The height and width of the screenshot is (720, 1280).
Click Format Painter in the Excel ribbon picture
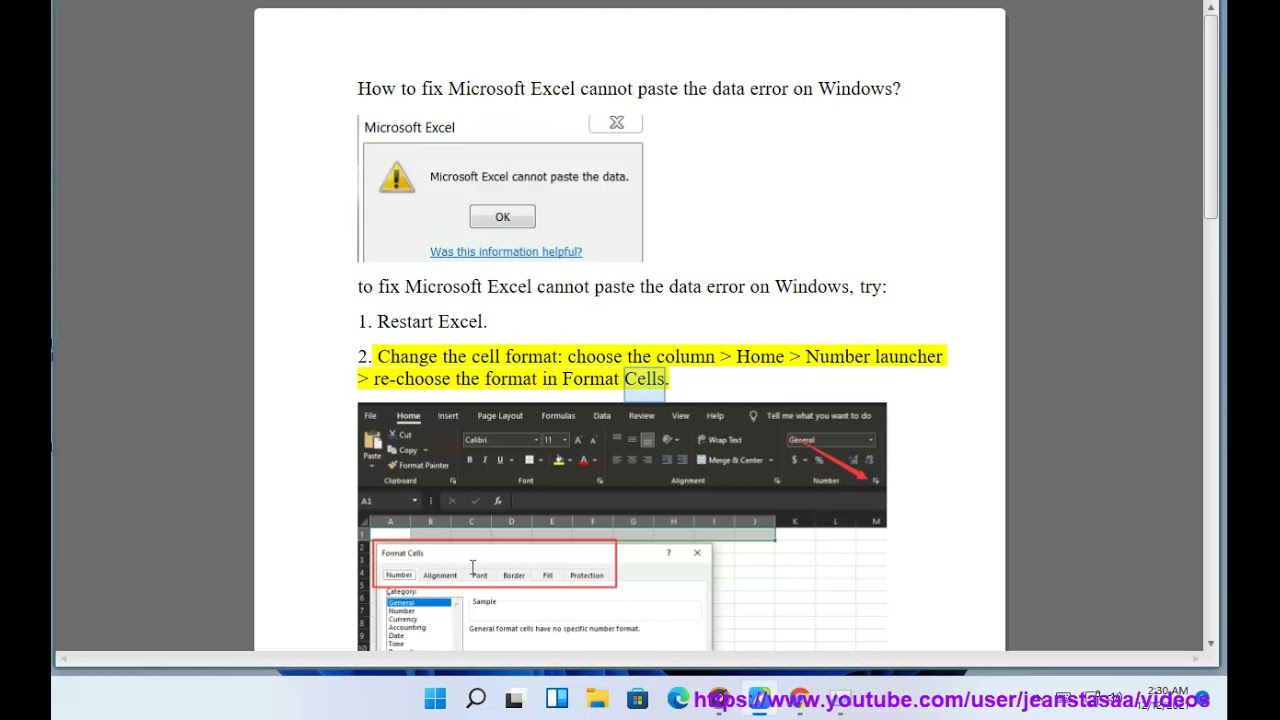[419, 465]
